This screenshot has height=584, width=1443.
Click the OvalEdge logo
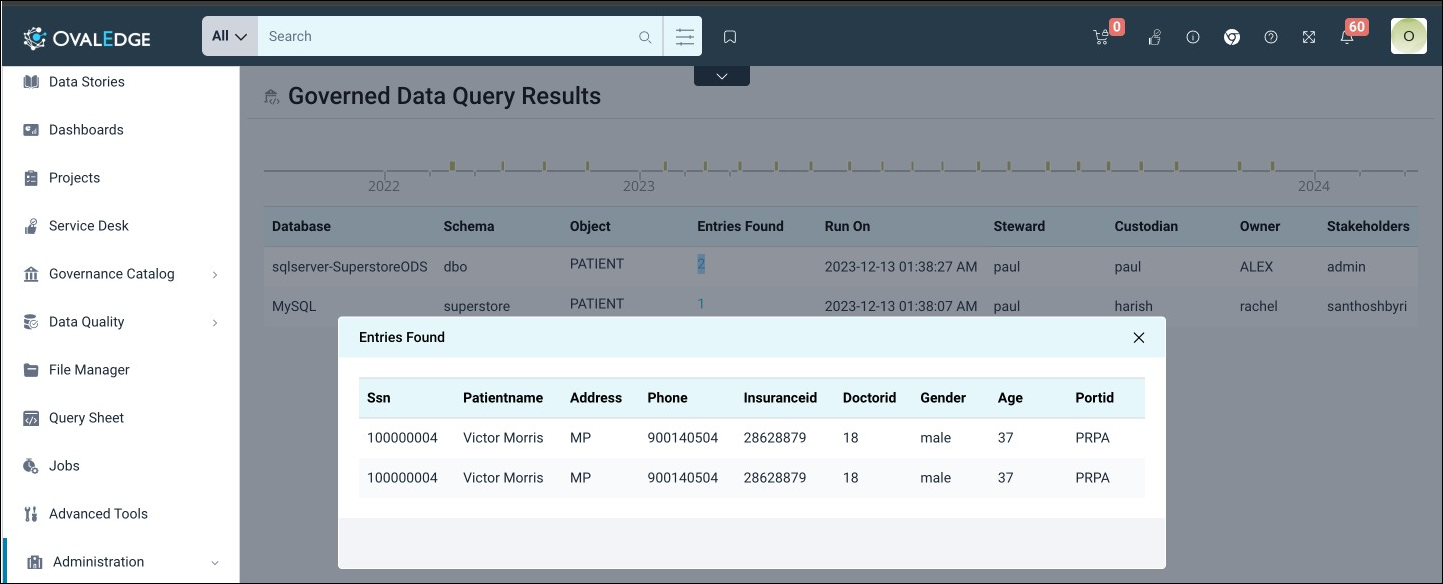tap(87, 38)
